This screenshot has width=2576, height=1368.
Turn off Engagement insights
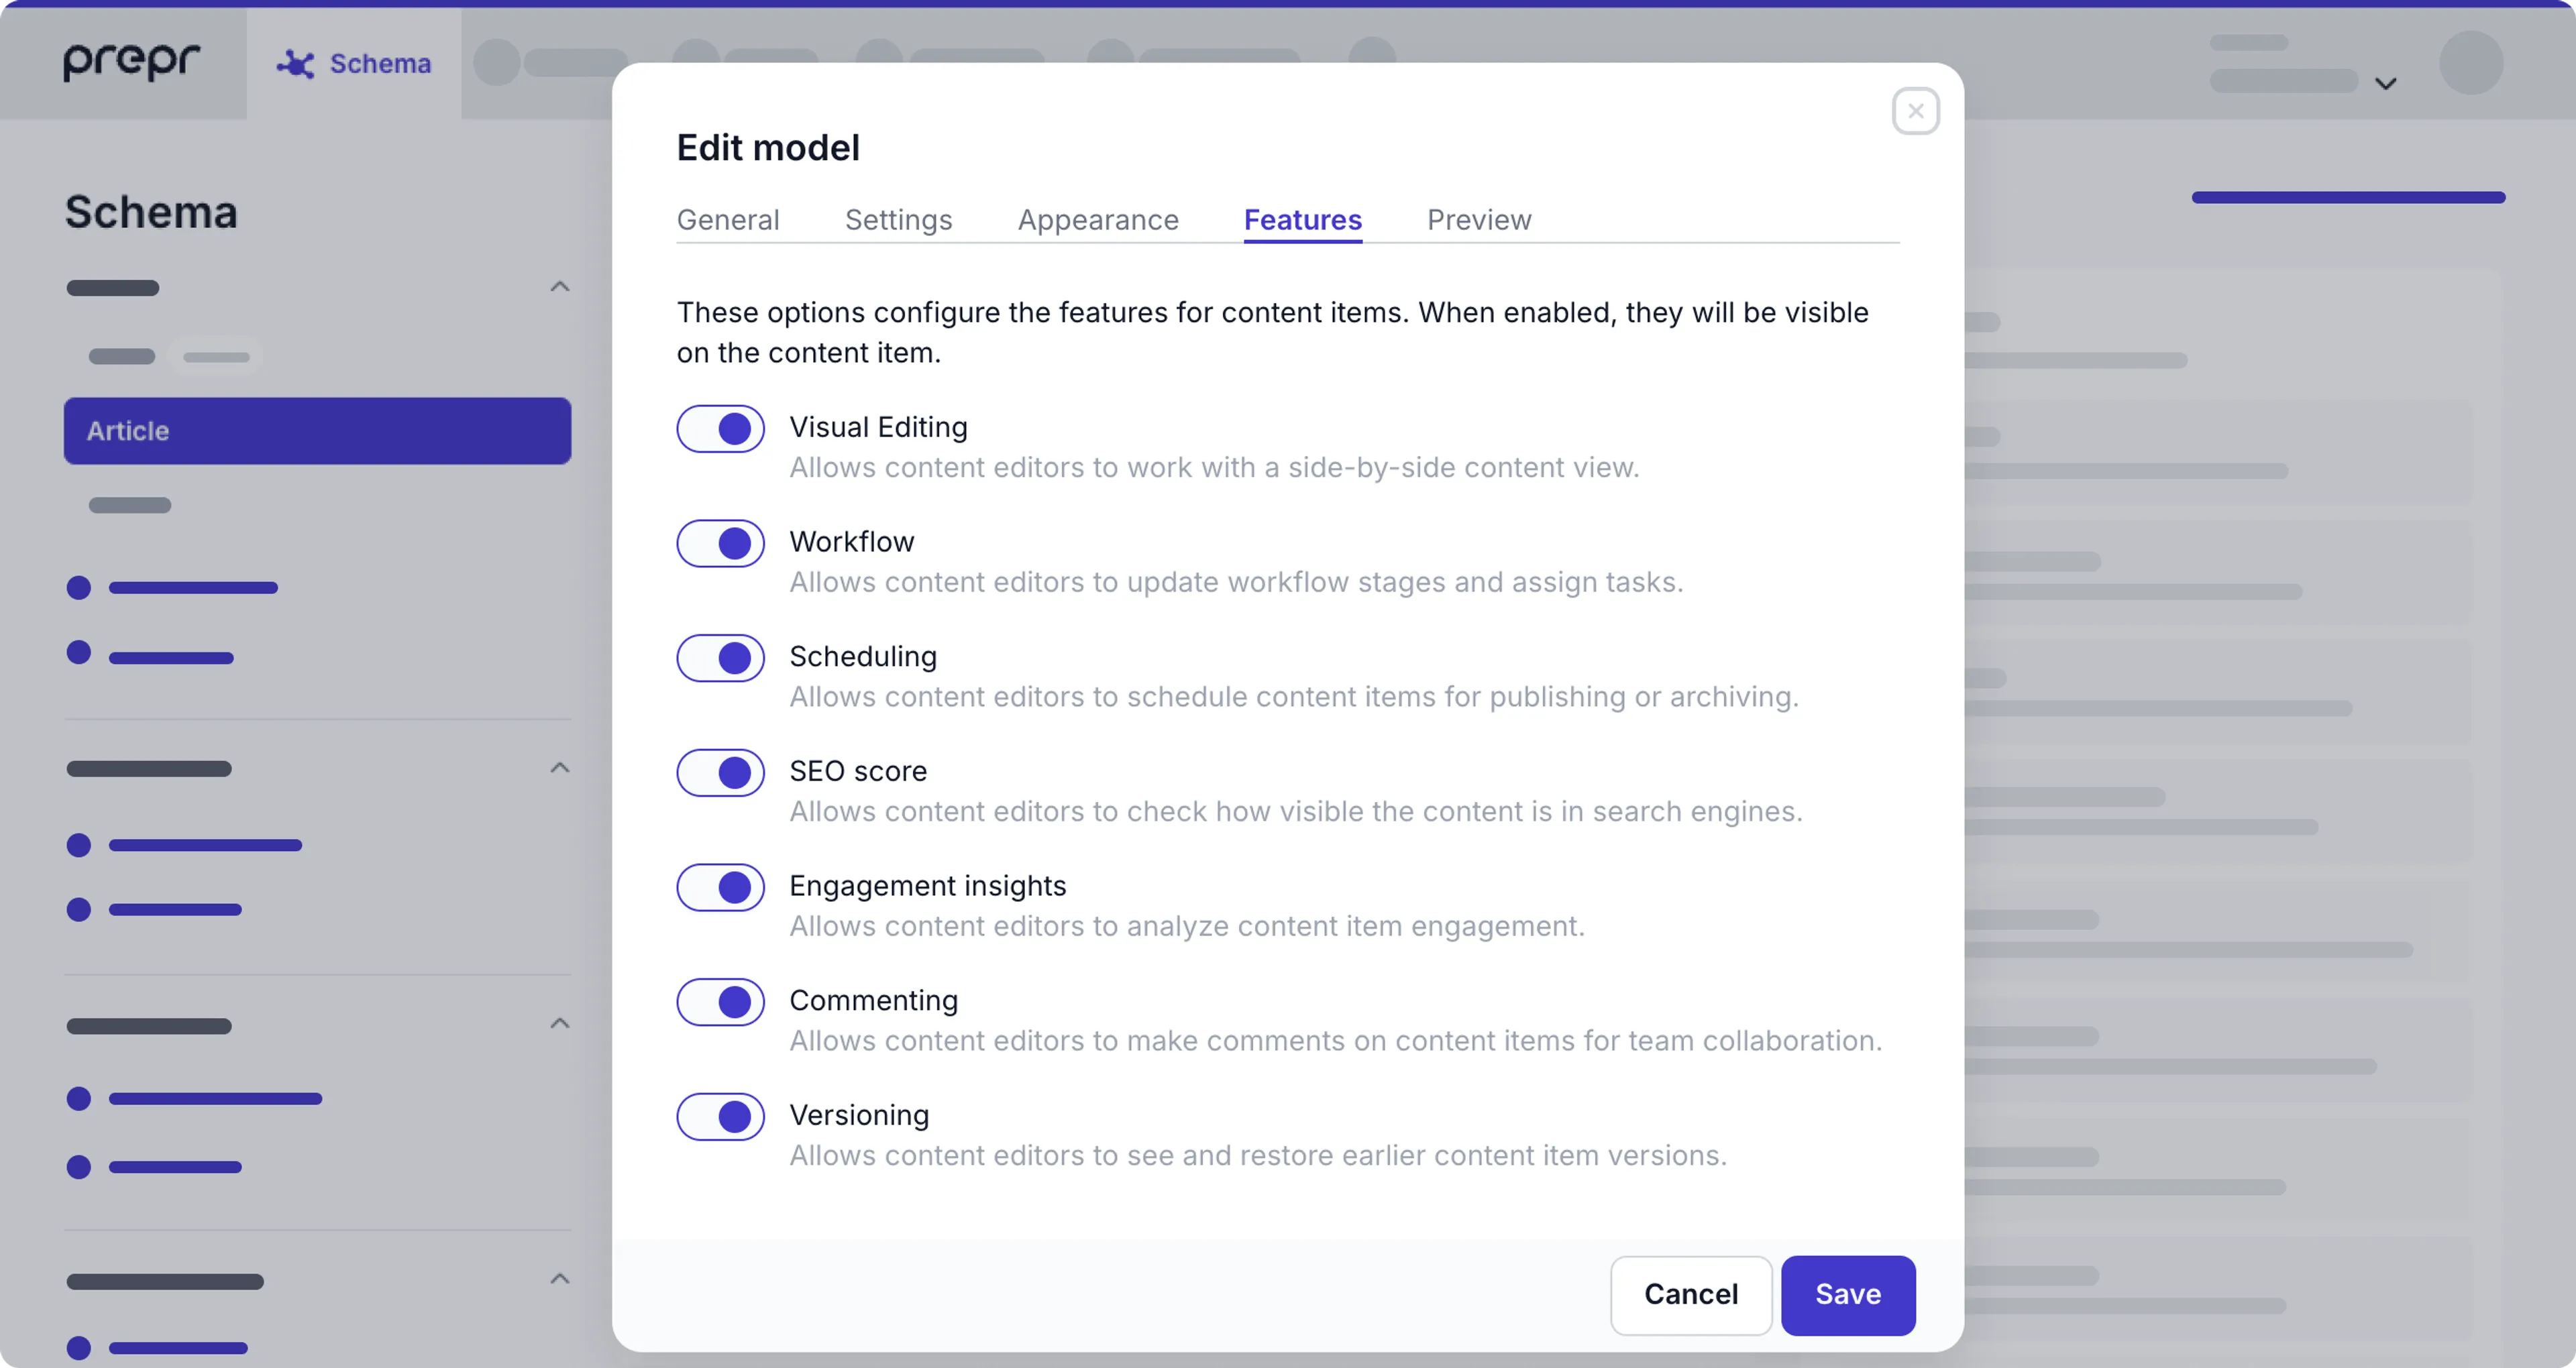pos(720,887)
